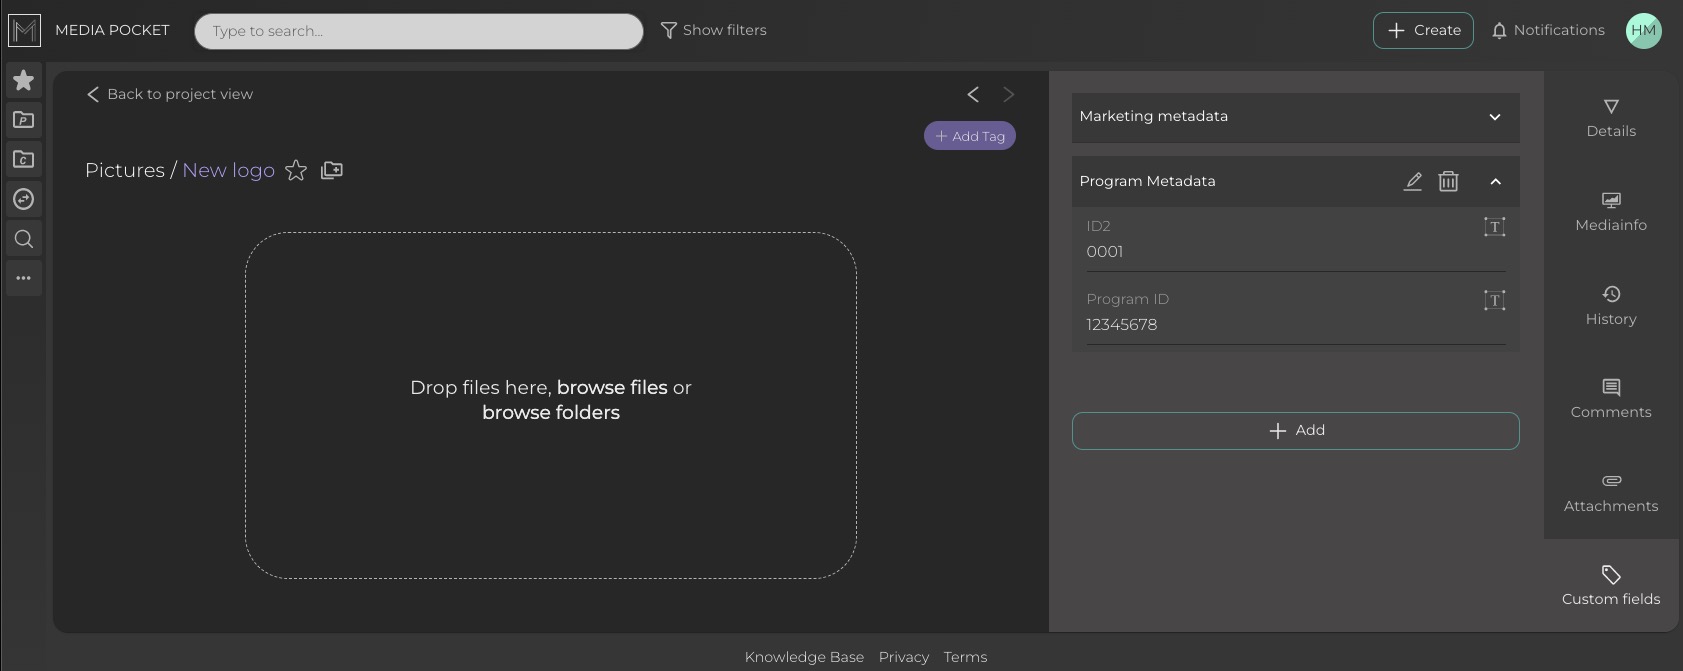Delete Program Metadata with trash icon
Viewport: 1683px width, 671px height.
coord(1448,181)
